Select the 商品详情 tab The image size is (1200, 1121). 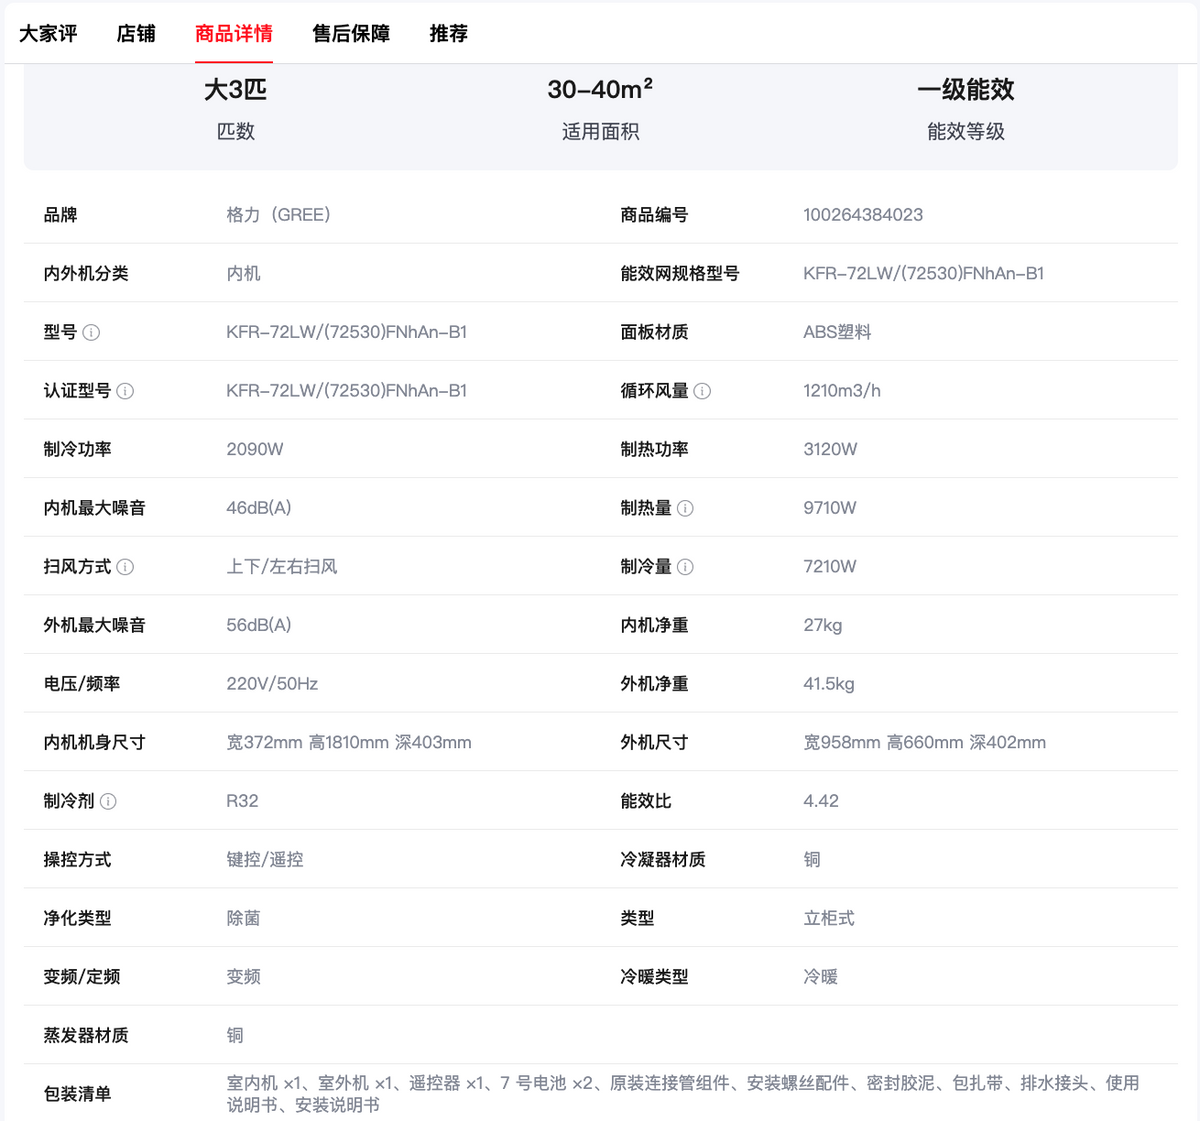tap(234, 33)
